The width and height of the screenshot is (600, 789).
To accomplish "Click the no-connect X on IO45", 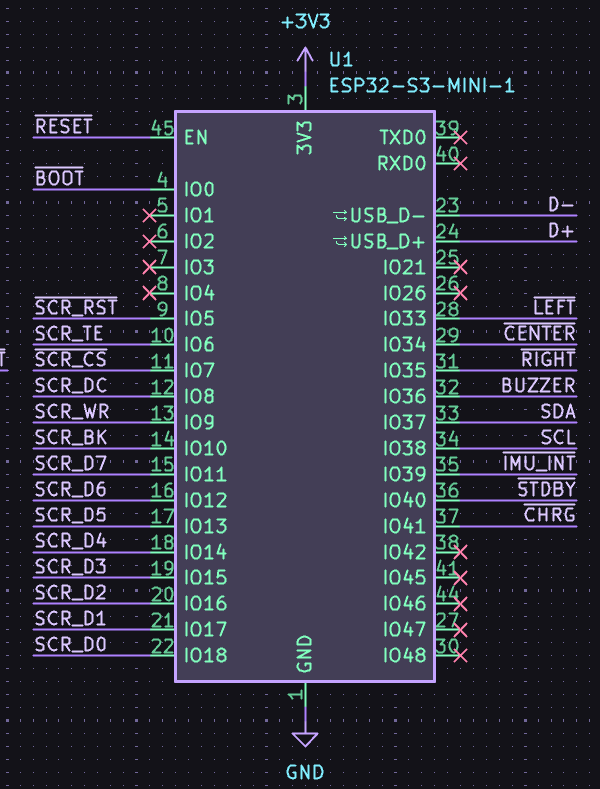I will (461, 578).
